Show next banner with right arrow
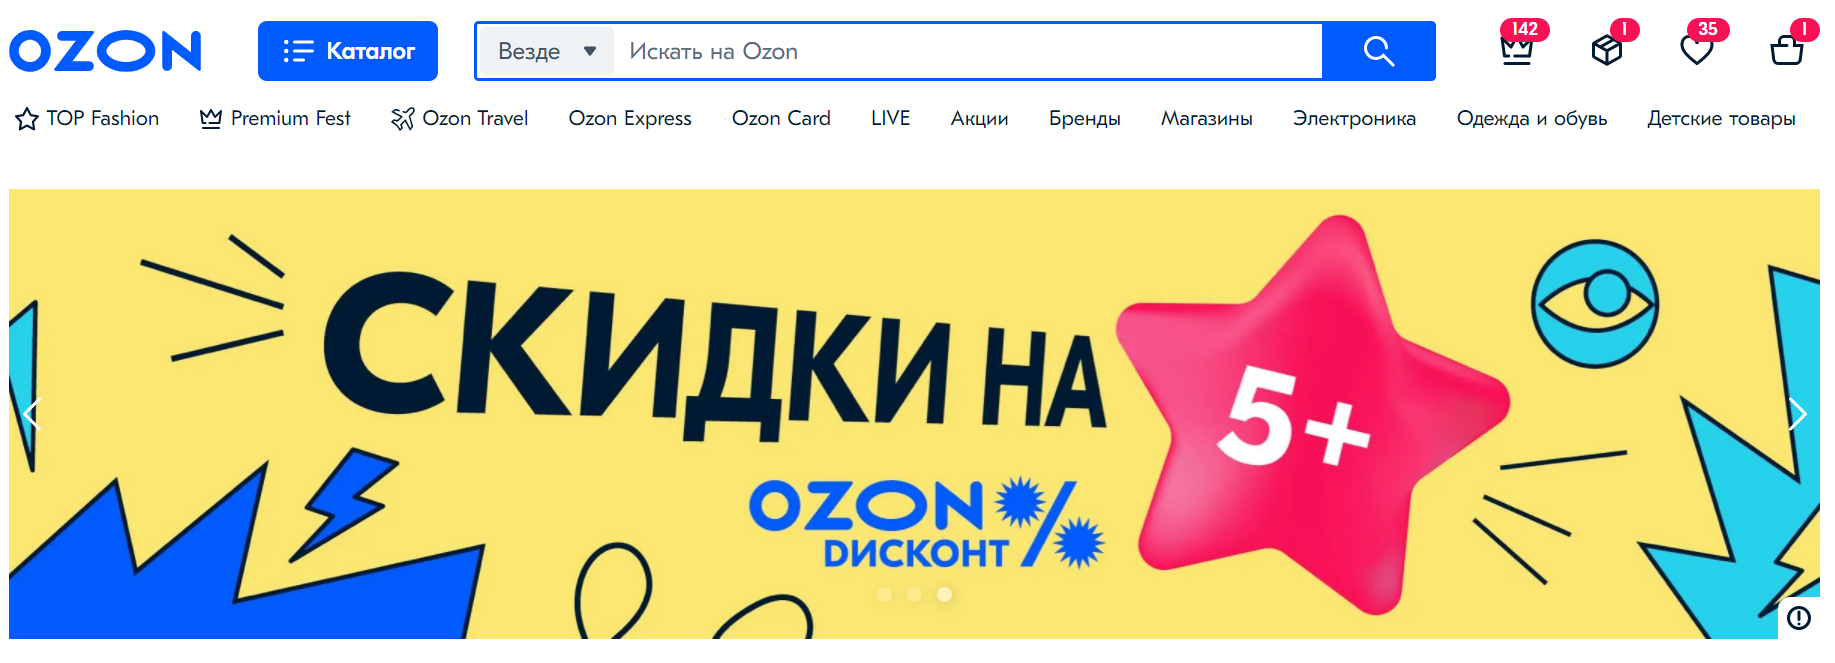 point(1798,414)
